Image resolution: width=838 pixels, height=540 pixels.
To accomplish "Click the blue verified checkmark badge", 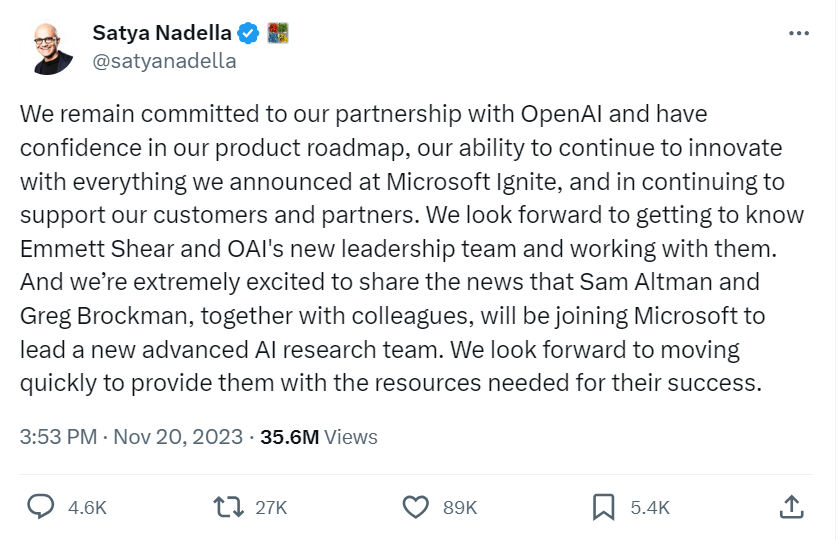I will pyautogui.click(x=249, y=33).
